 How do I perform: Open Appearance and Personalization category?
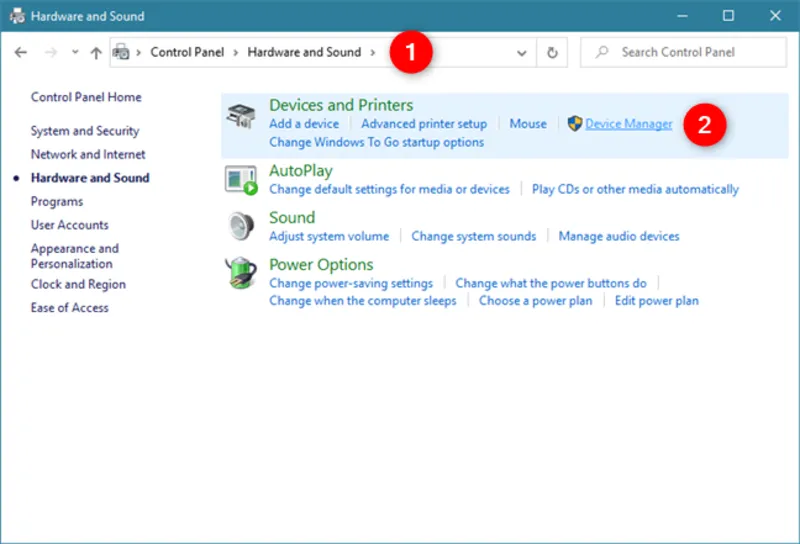[x=74, y=256]
